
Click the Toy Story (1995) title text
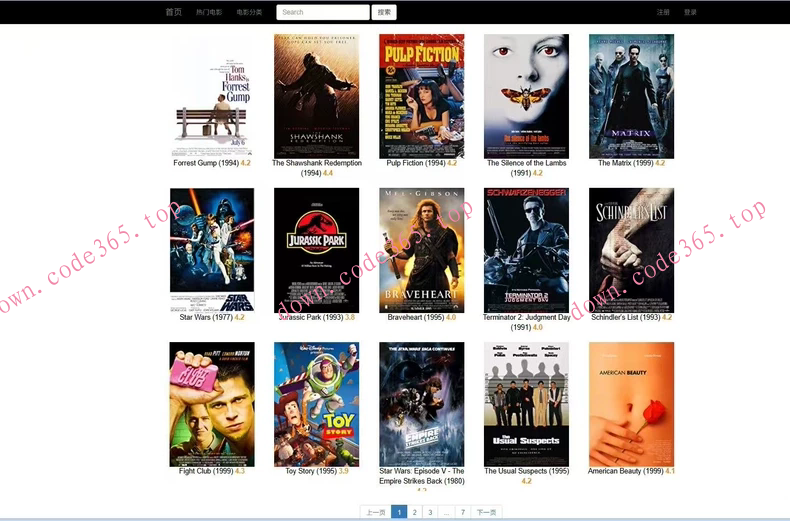(x=311, y=471)
